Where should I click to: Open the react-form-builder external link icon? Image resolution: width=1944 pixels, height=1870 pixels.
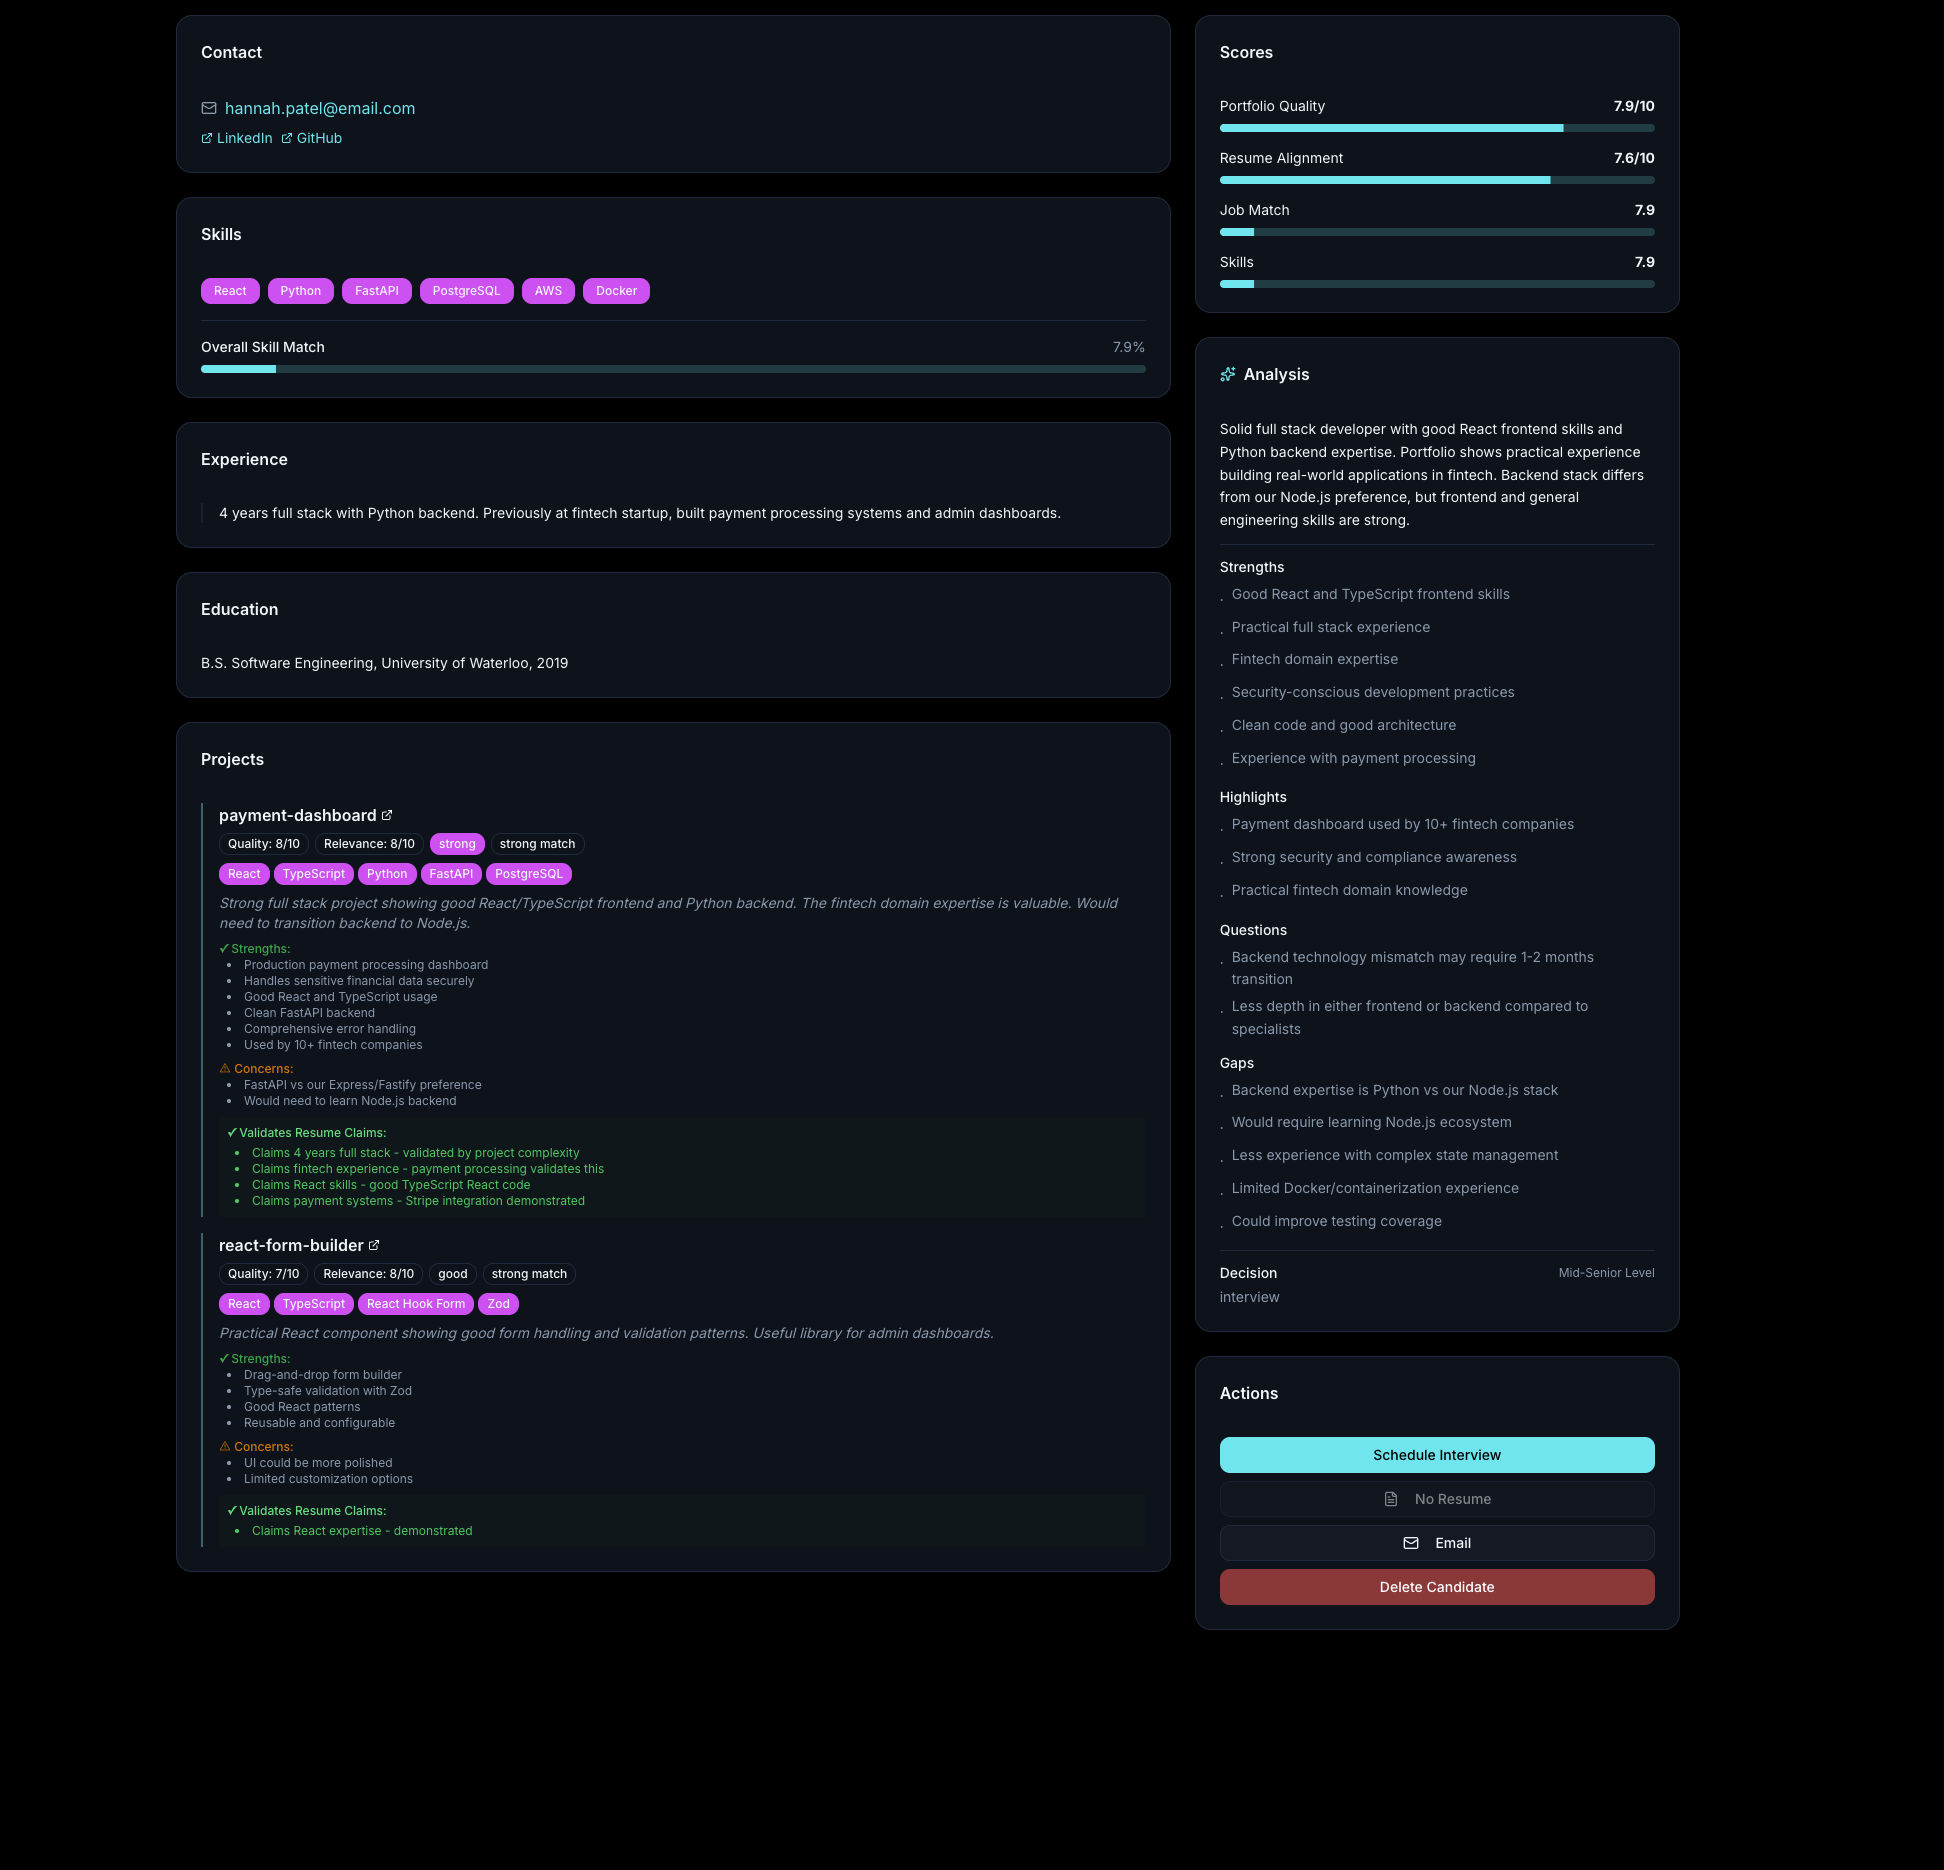(x=374, y=1245)
